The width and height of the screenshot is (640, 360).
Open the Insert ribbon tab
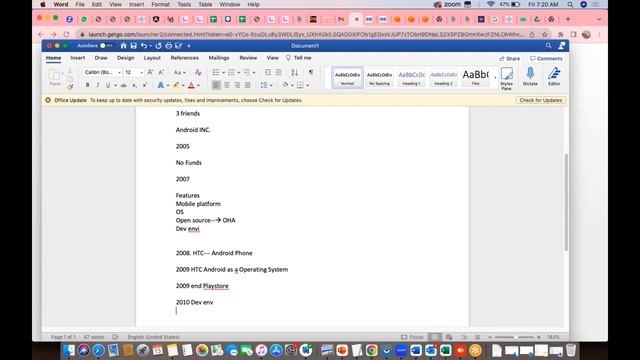(78, 58)
